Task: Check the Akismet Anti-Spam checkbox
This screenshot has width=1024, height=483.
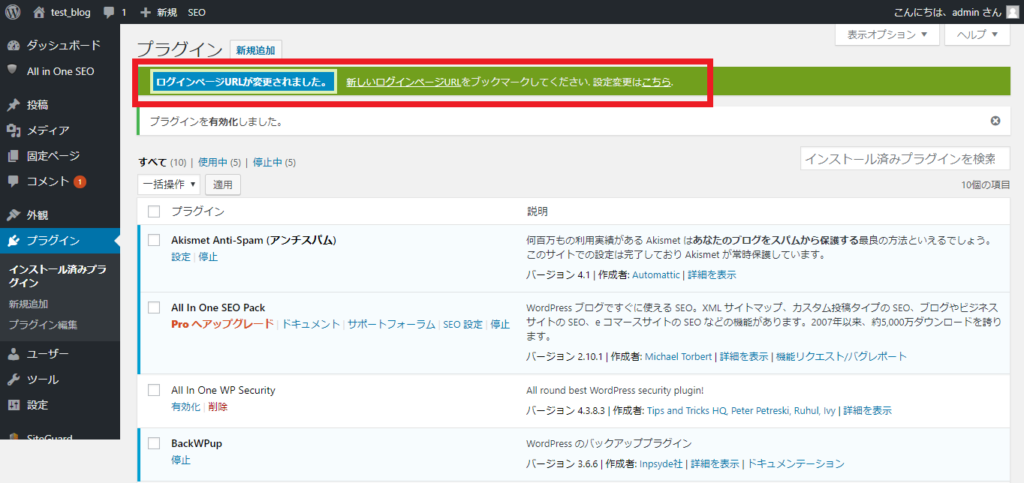Action: coord(154,240)
